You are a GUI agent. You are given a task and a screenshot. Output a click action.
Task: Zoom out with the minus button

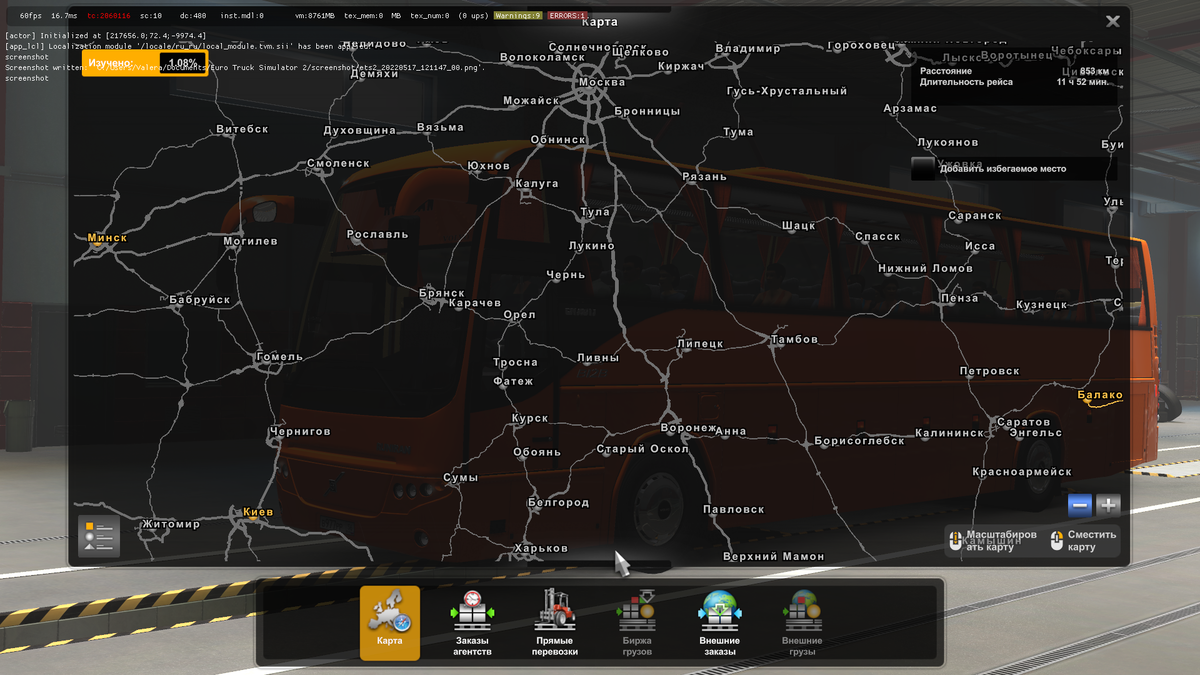pos(1079,505)
